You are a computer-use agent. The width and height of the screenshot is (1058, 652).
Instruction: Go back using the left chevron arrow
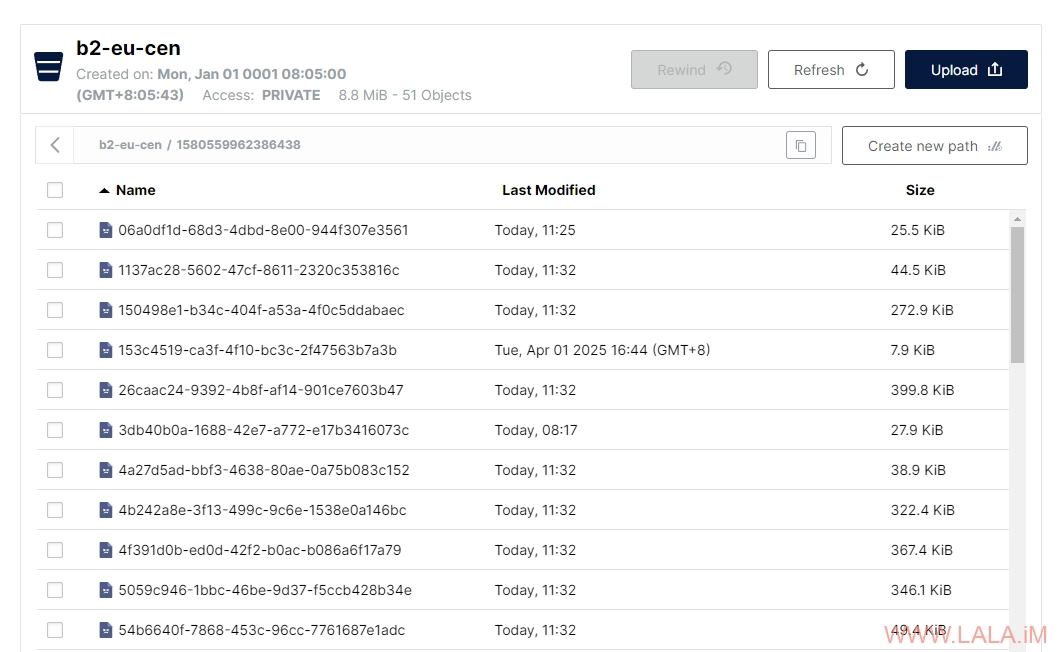55,146
